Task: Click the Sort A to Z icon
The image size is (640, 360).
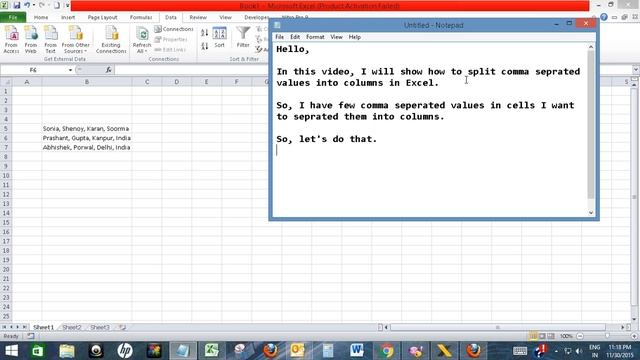Action: point(204,33)
